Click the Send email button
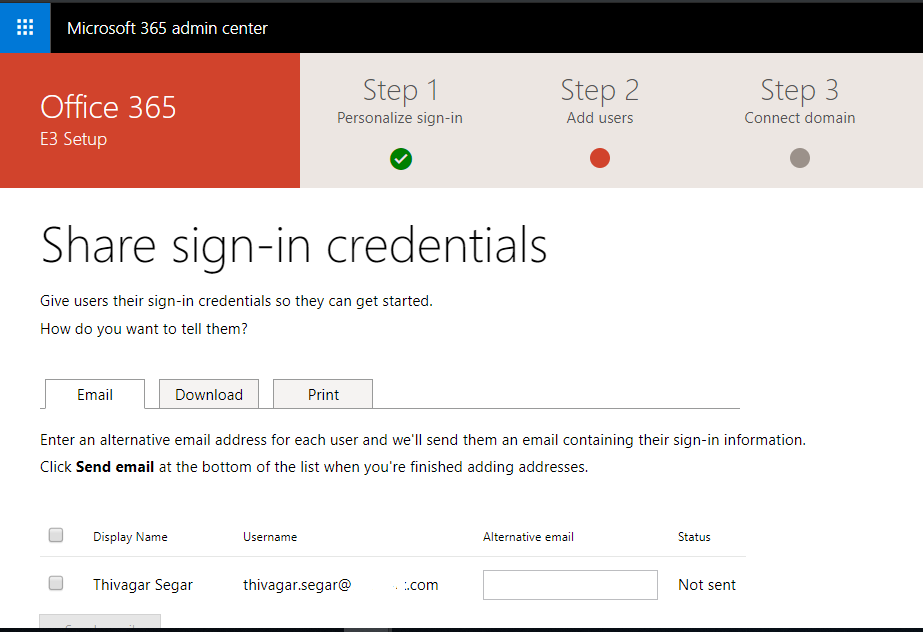Screen dimensions: 923x632 [99, 625]
